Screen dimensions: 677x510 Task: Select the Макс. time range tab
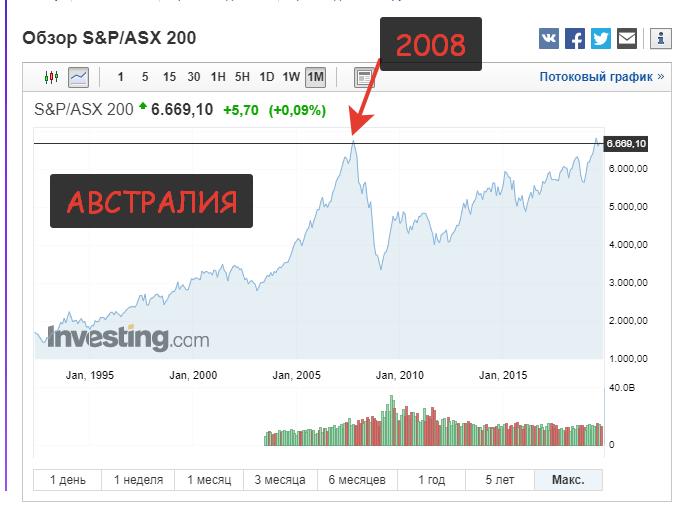568,480
